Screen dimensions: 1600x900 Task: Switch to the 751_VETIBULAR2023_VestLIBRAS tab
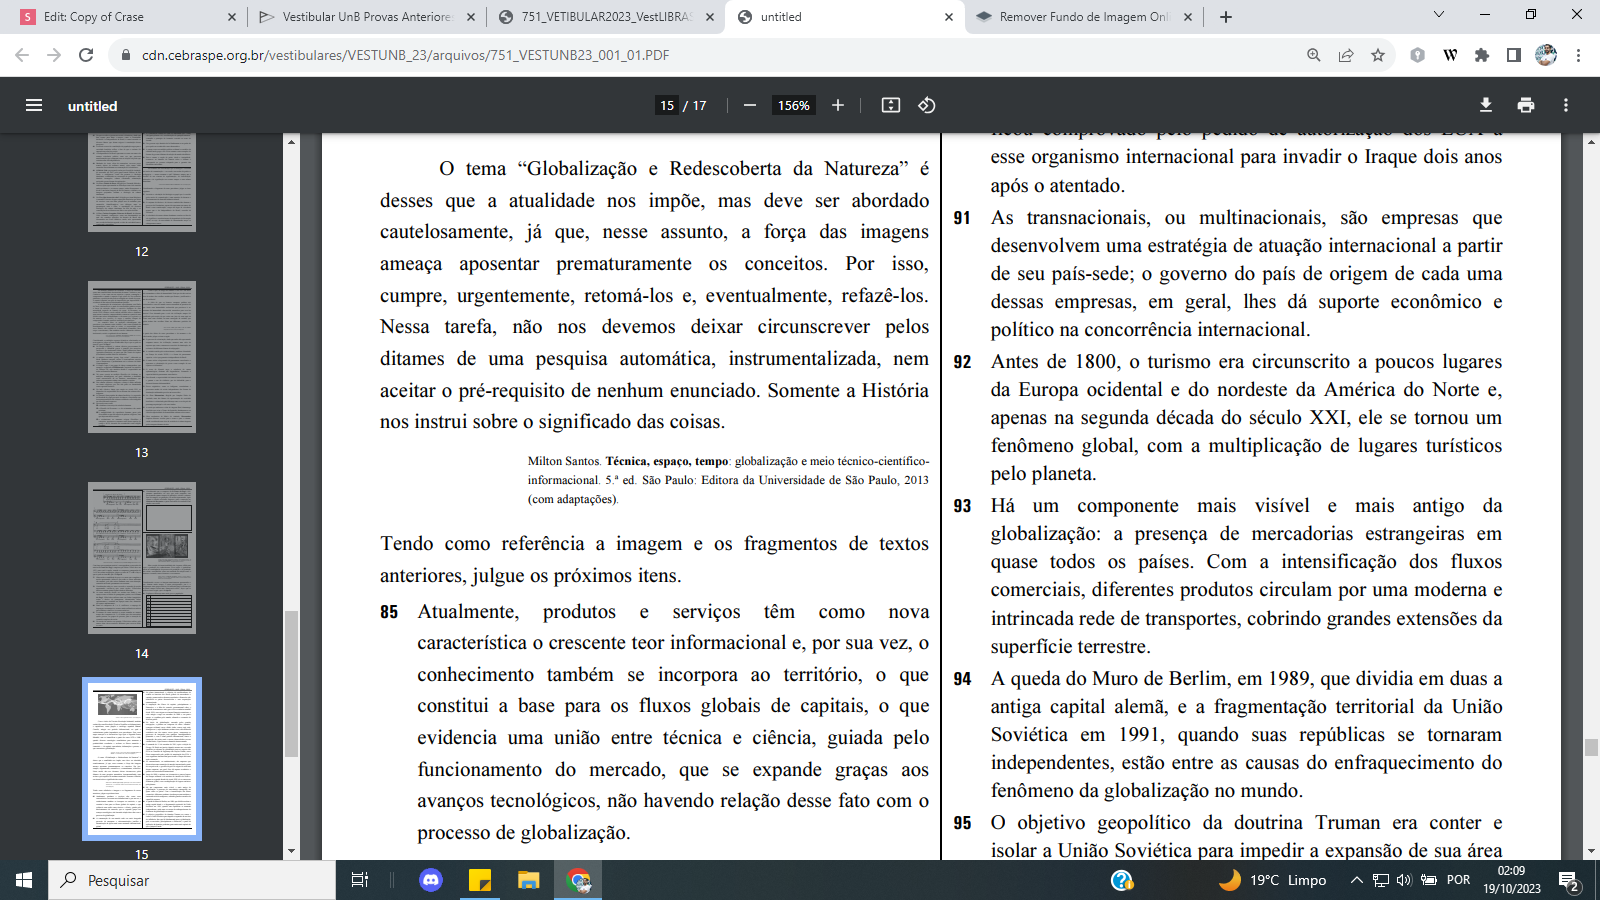pyautogui.click(x=606, y=17)
